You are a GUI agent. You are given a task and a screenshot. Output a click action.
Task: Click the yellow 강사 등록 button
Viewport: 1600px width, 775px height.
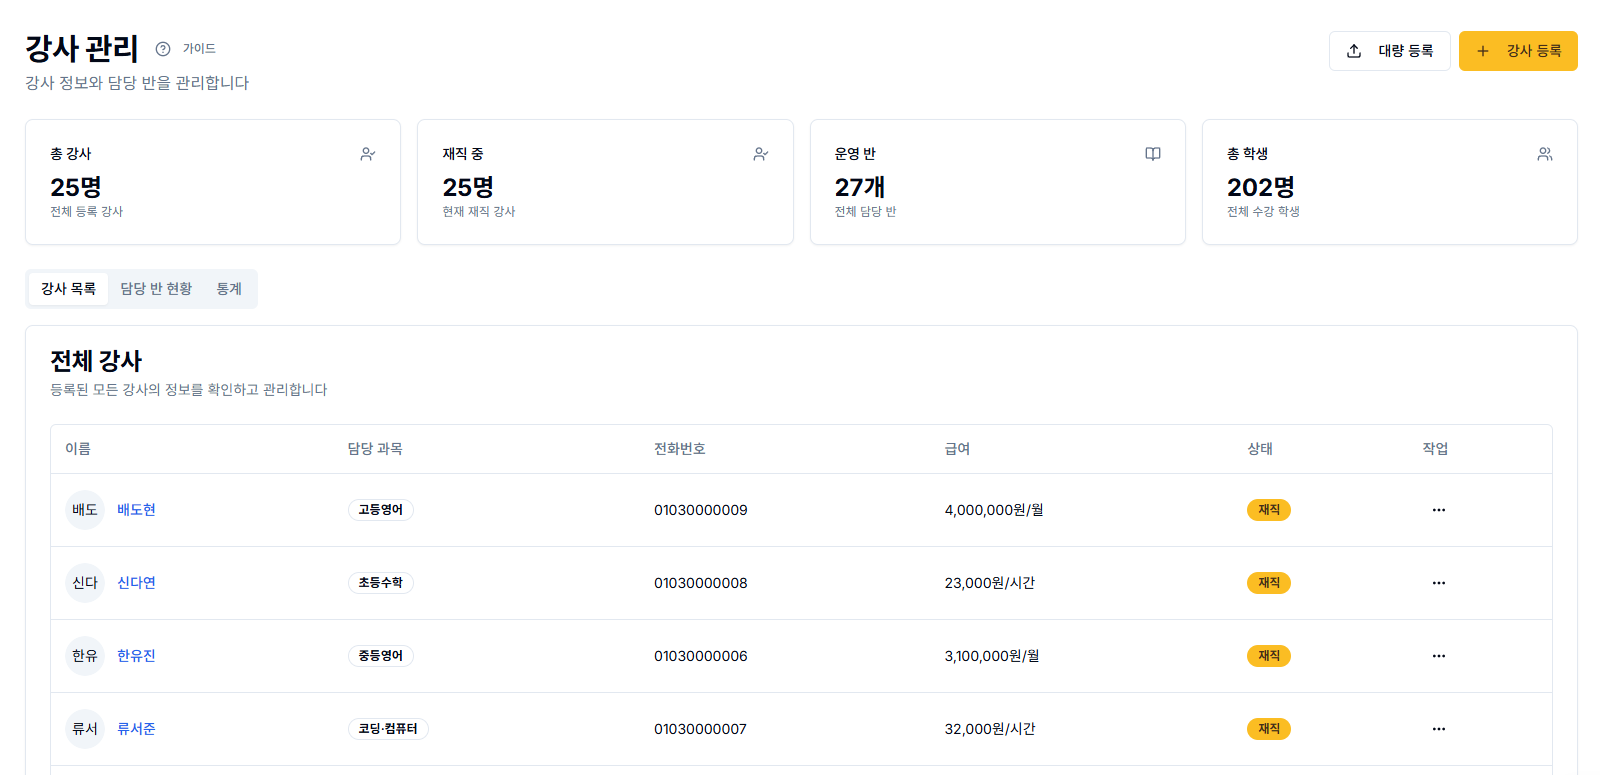tap(1517, 51)
